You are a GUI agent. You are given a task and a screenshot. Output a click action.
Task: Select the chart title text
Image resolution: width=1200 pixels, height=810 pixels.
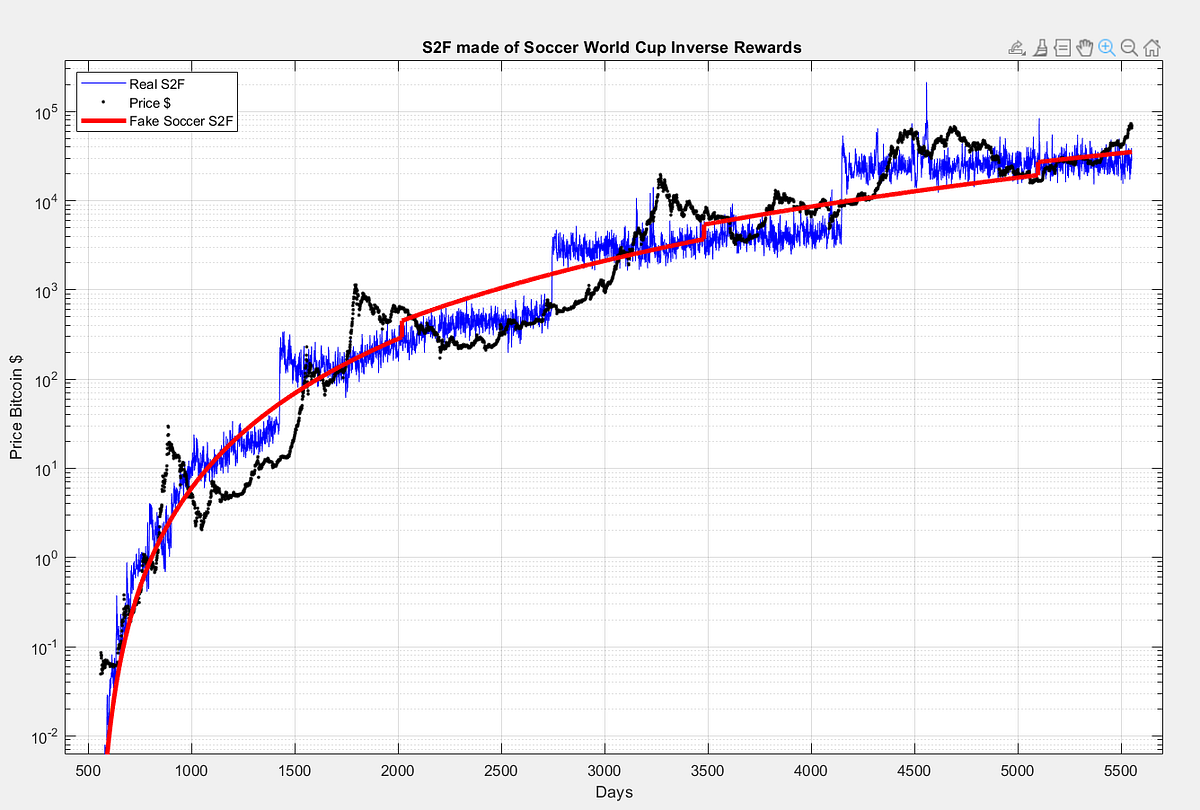point(611,48)
